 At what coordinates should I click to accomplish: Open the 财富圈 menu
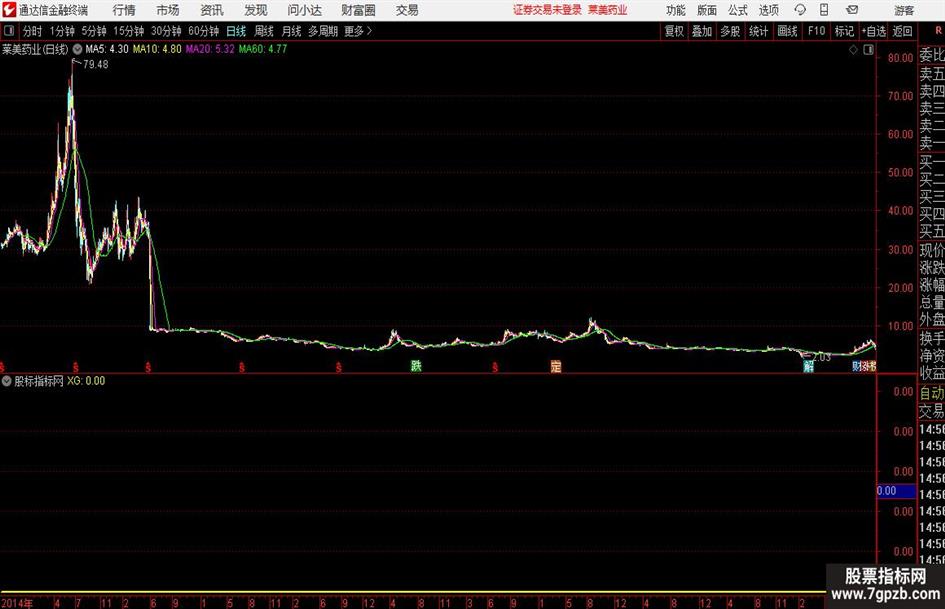(358, 10)
